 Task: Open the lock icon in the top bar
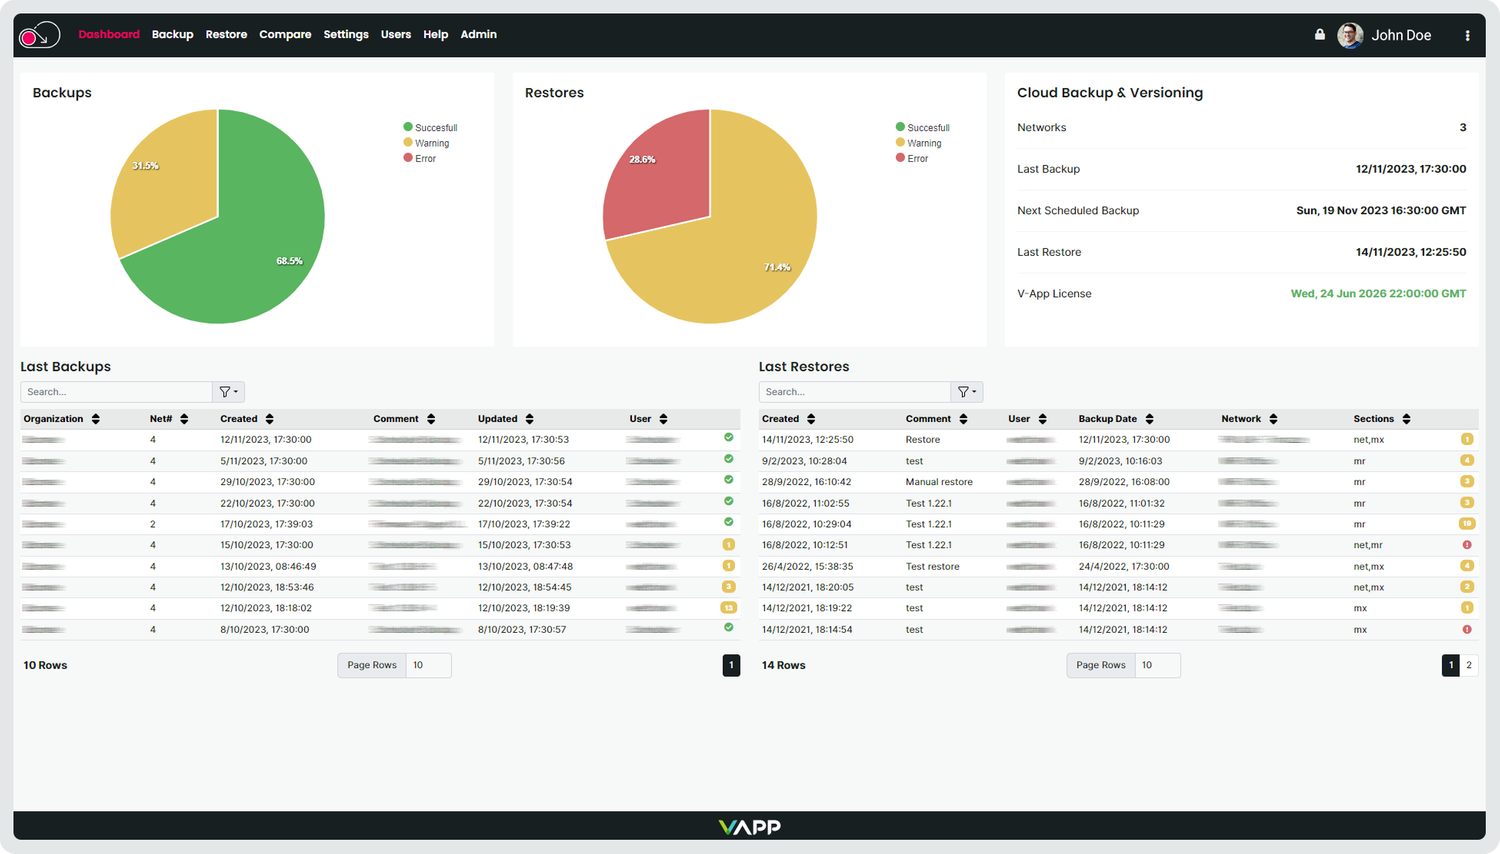(x=1319, y=33)
